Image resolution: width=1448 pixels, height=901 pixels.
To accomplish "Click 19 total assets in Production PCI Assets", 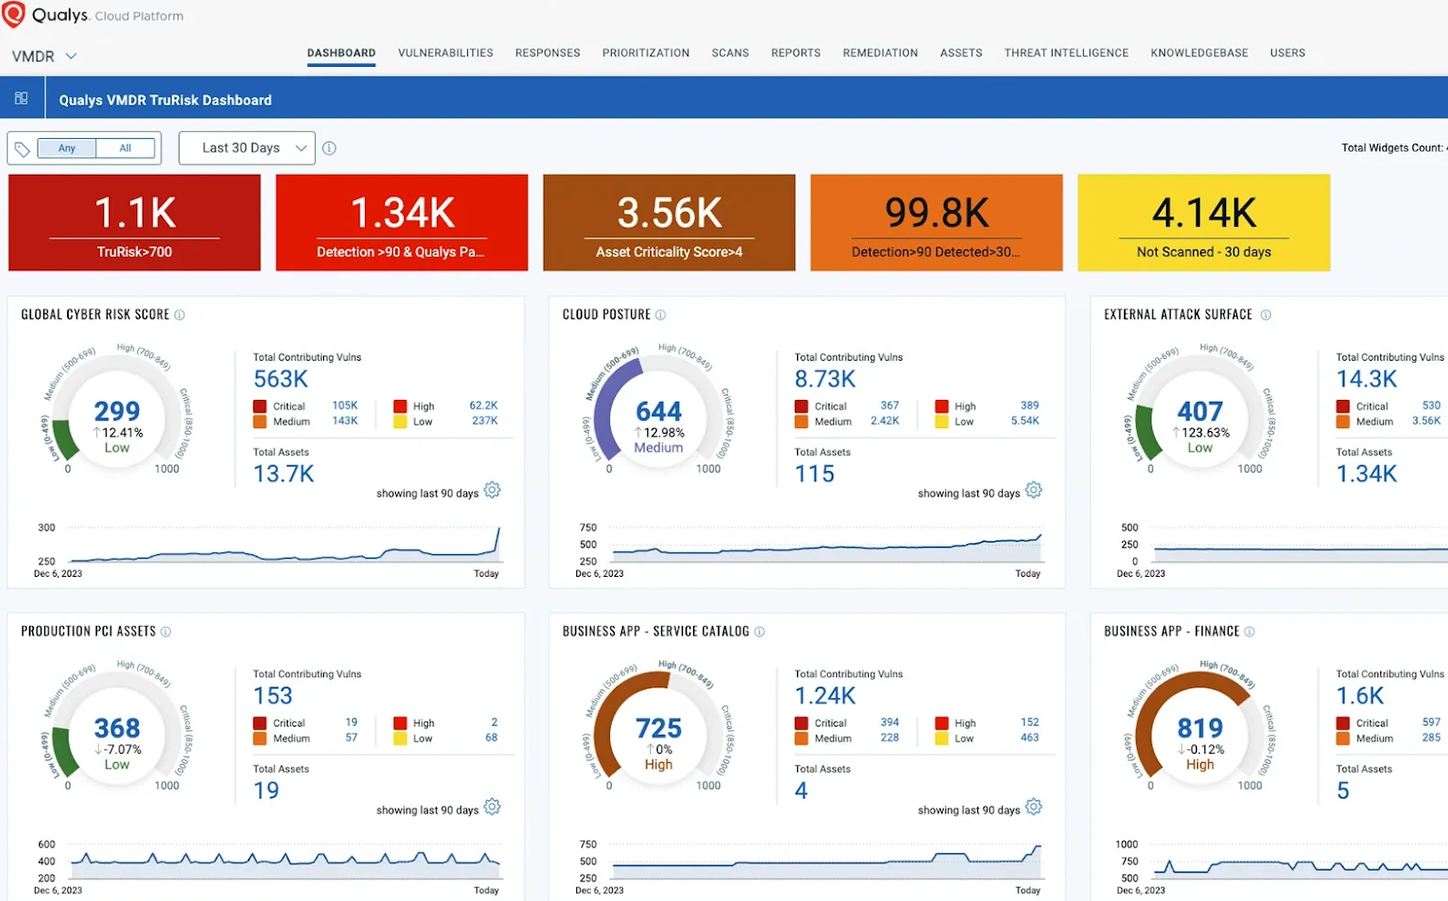I will click(x=266, y=791).
